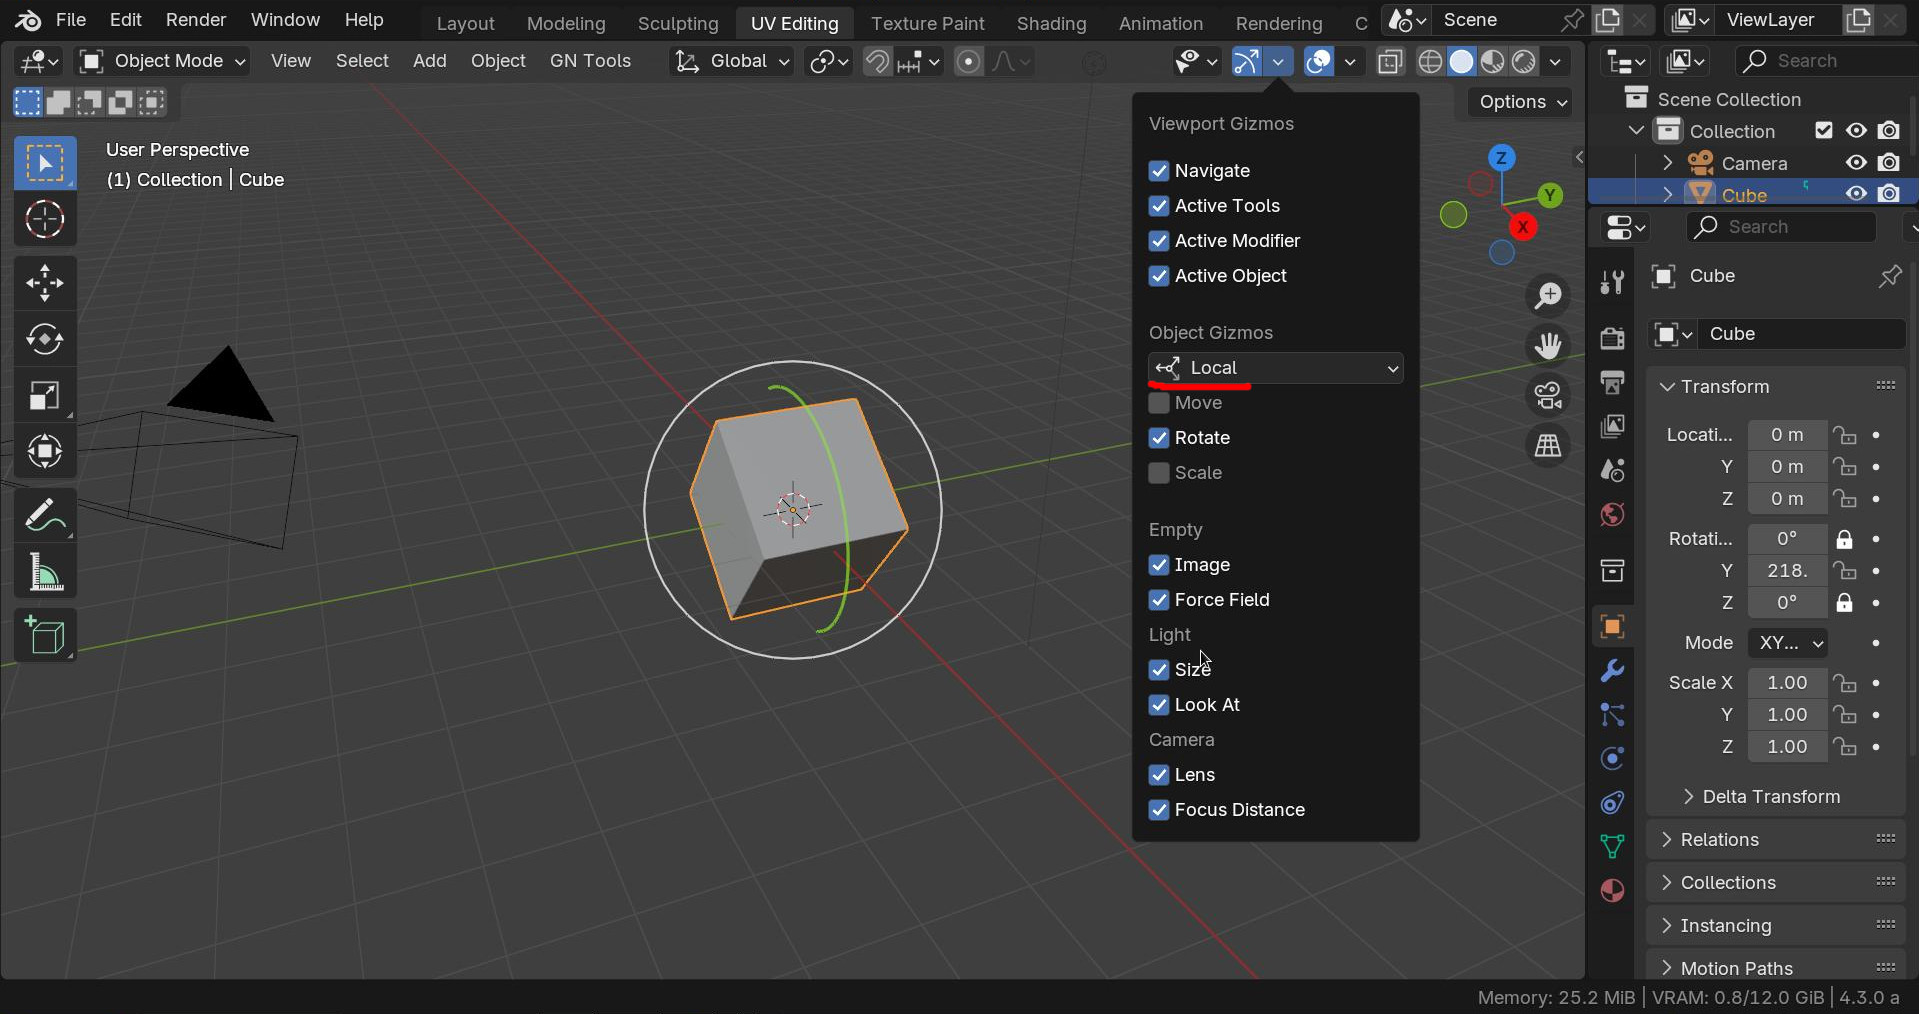
Task: Switch to wireframe viewport shading
Action: tap(1430, 62)
